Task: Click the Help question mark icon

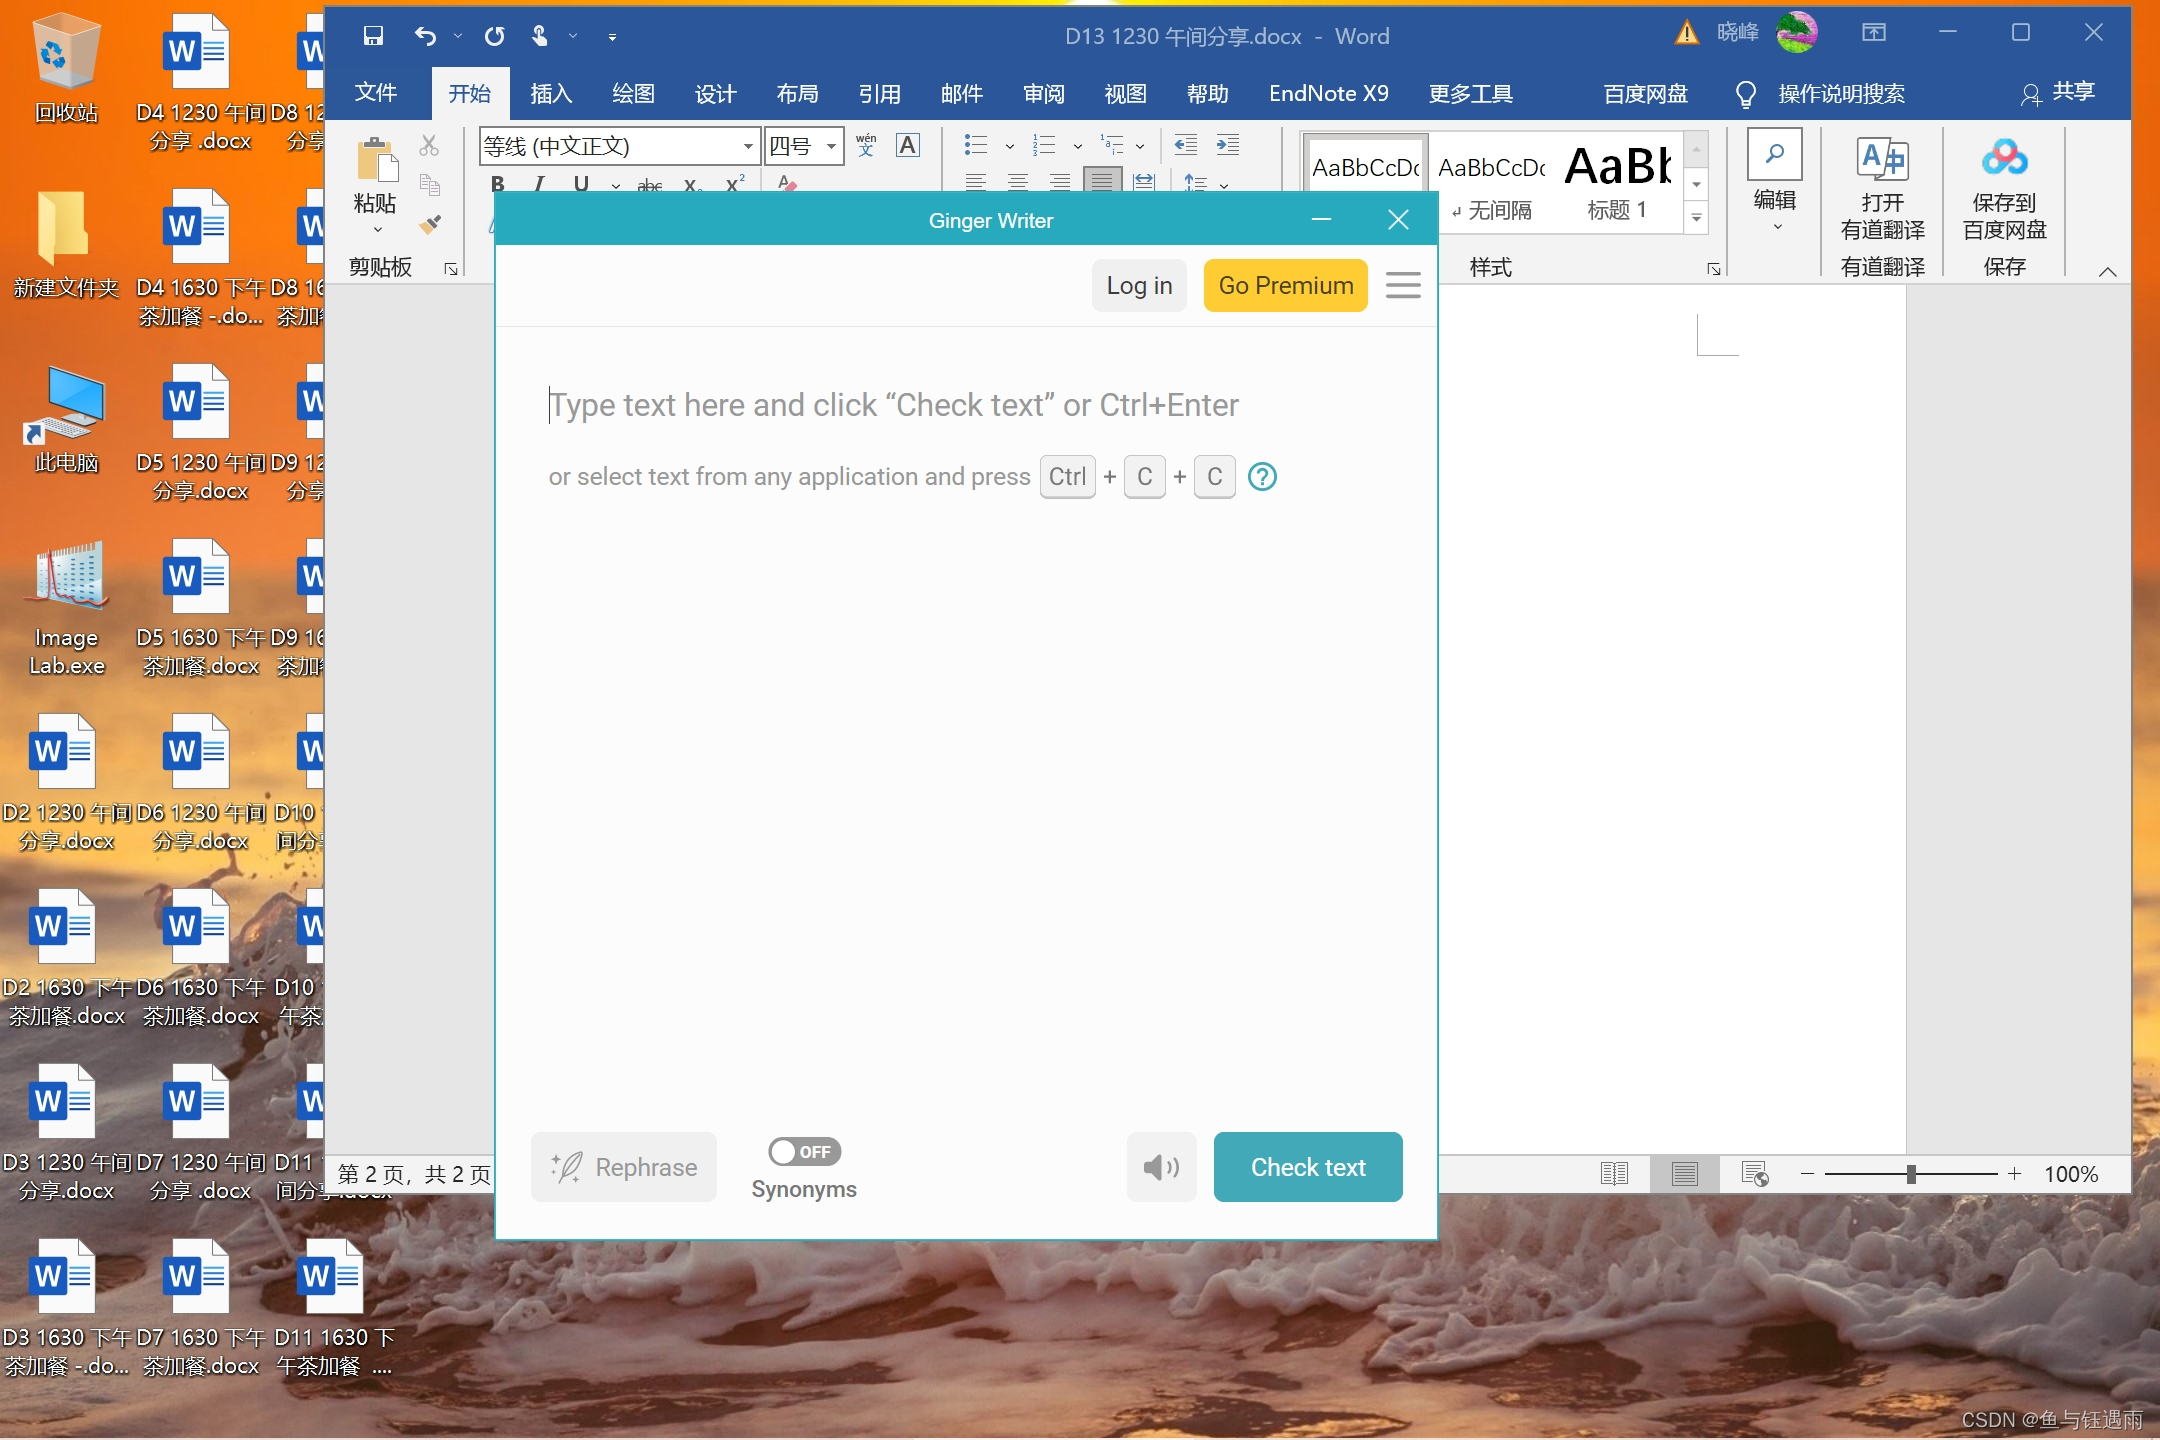Action: click(1263, 476)
